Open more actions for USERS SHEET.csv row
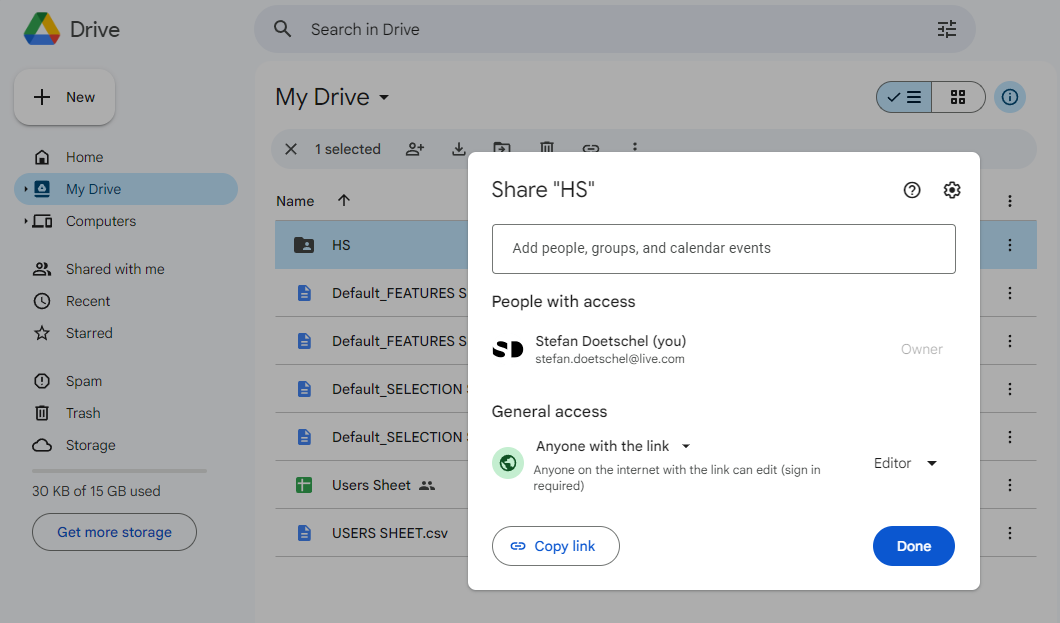 pyautogui.click(x=1009, y=533)
